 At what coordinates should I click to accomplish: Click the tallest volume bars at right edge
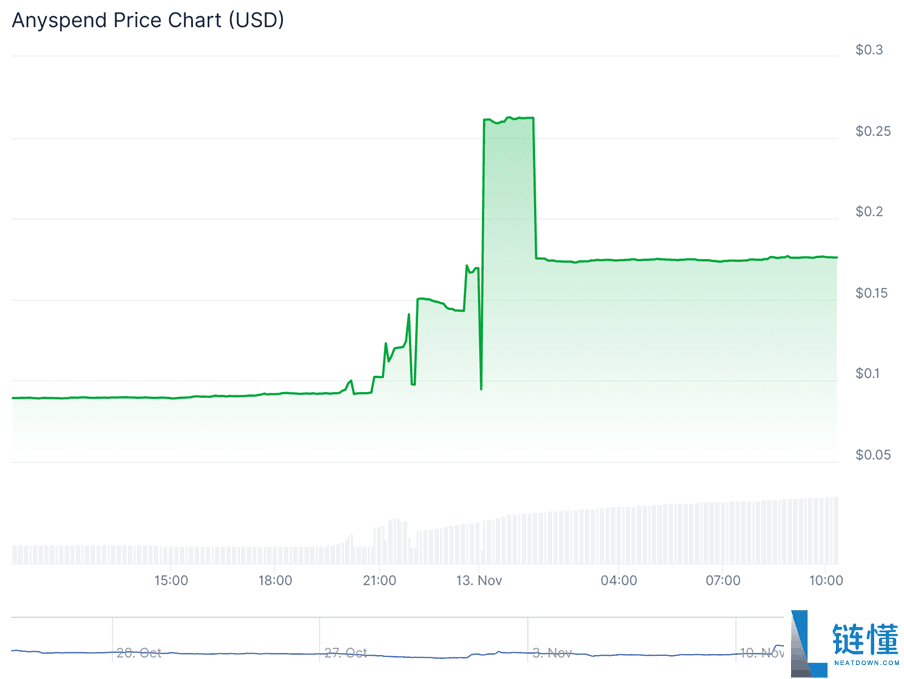tap(830, 530)
